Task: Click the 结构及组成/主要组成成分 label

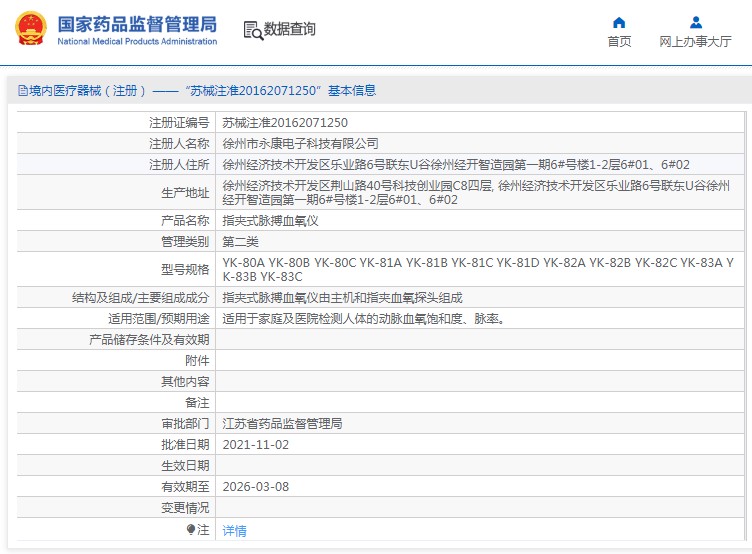Action: [141, 298]
